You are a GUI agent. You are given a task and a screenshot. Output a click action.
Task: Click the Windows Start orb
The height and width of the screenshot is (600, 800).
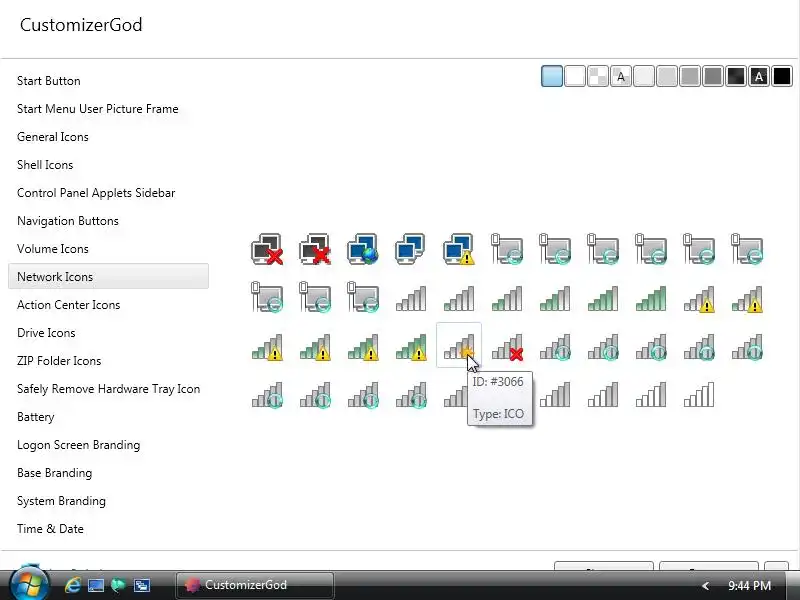[29, 583]
